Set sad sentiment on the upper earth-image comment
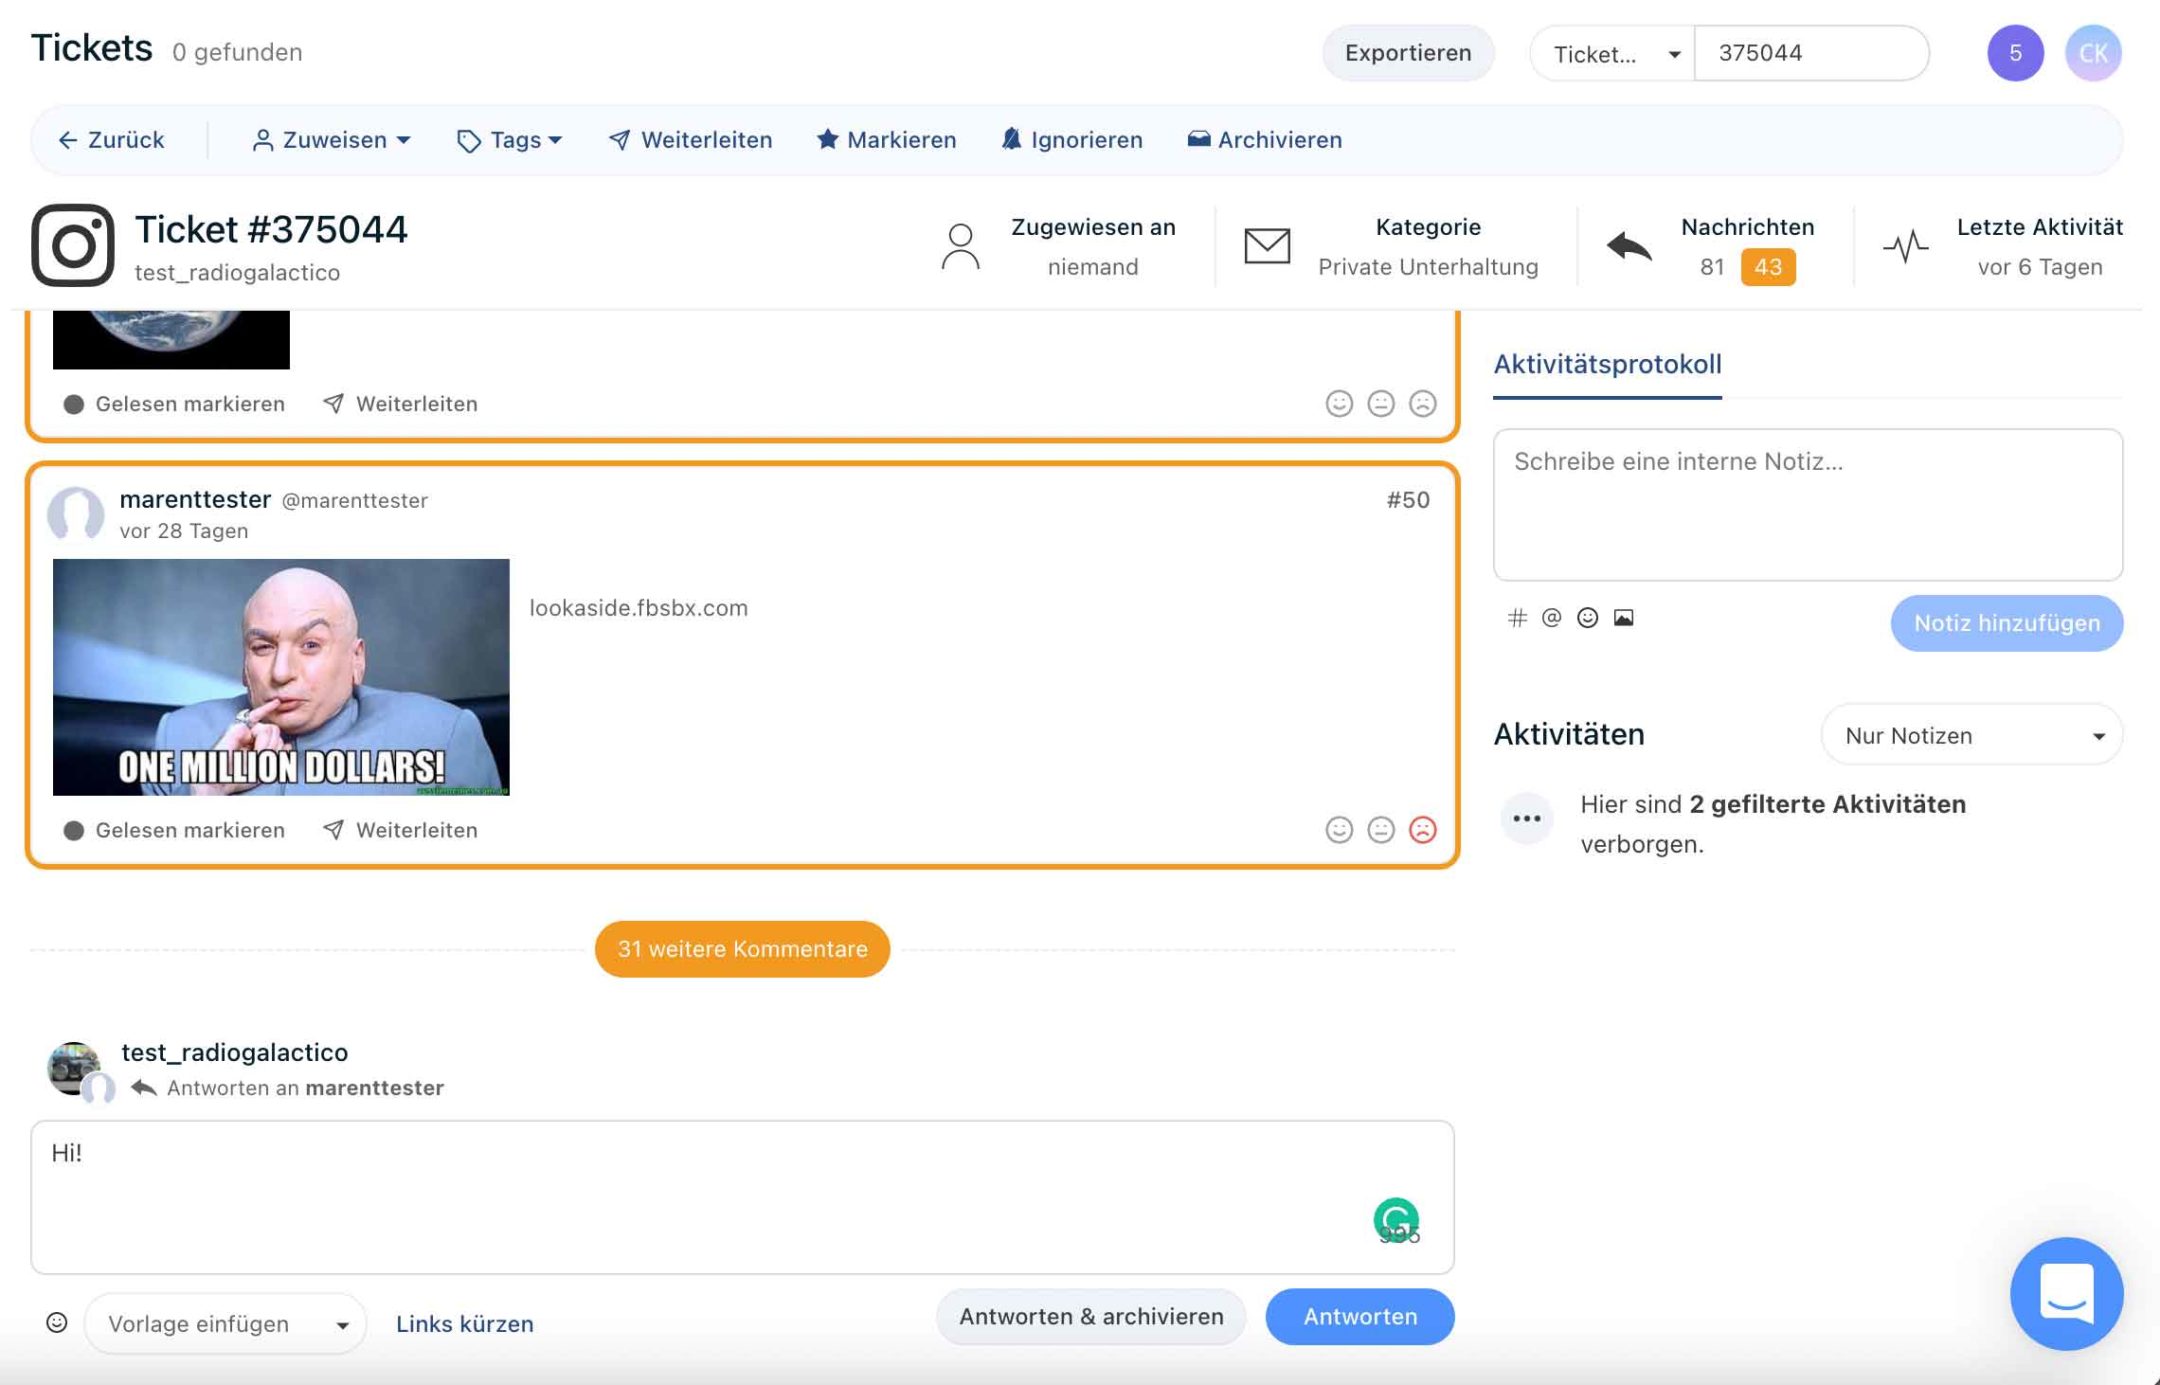Screen dimensions: 2160x1385 (x=1423, y=403)
